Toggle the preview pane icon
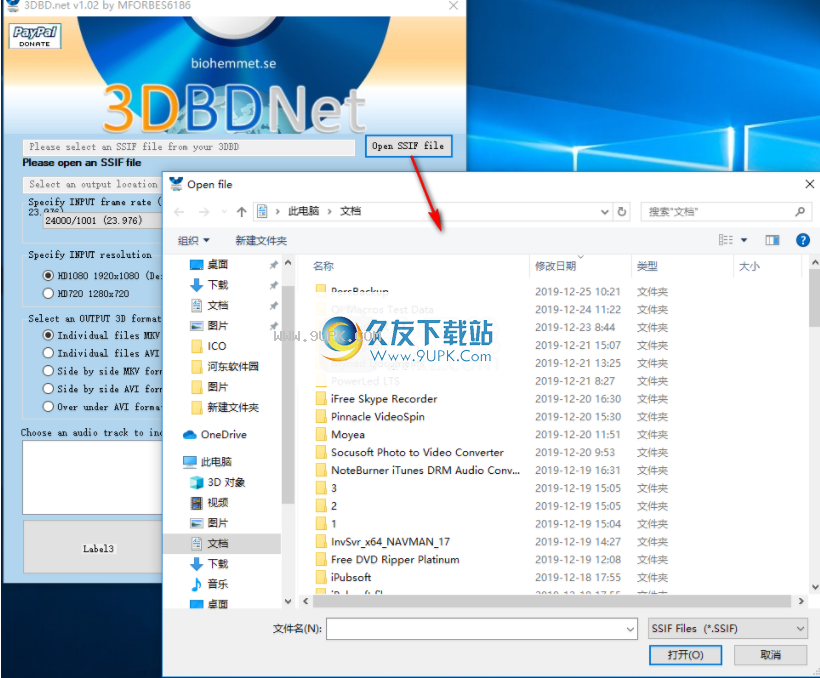Image resolution: width=820 pixels, height=678 pixels. 772,240
